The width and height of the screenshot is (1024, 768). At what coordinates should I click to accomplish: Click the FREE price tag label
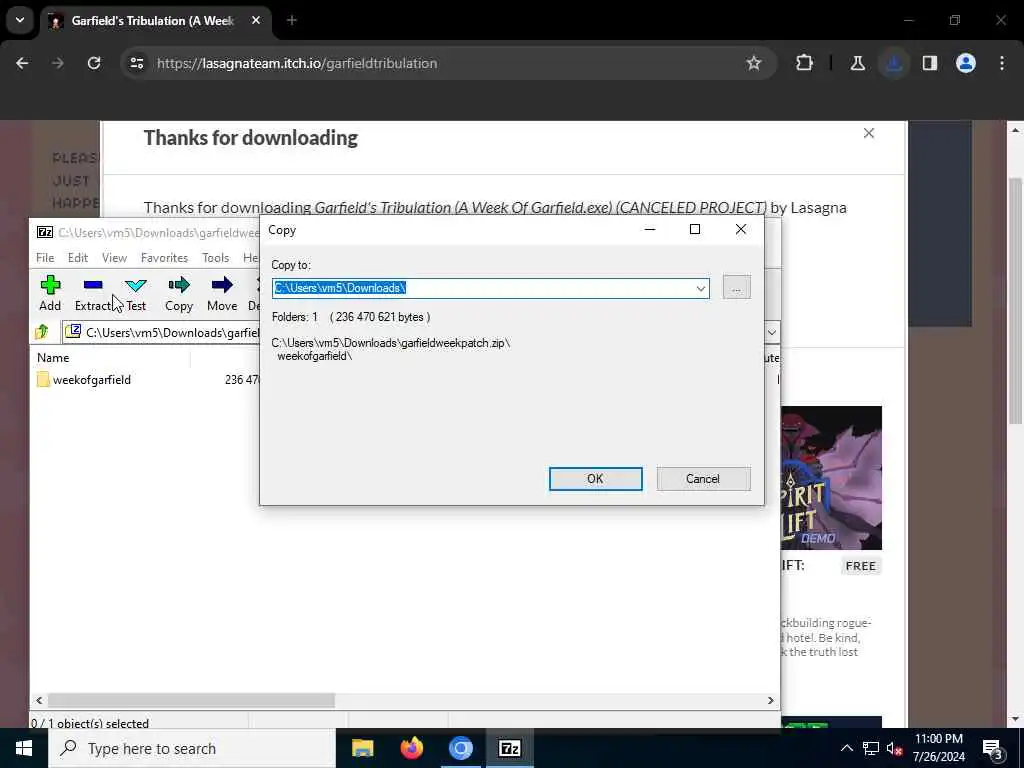click(x=861, y=566)
